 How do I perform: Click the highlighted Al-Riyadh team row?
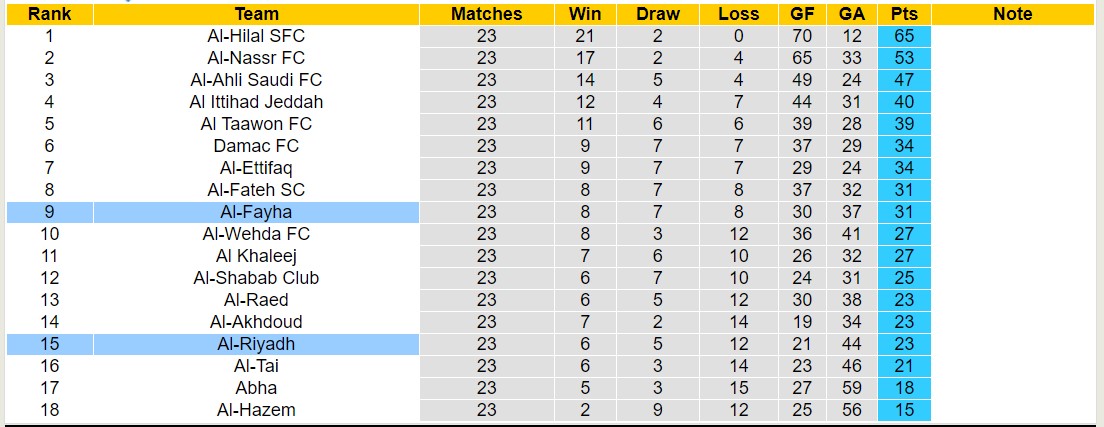click(x=256, y=344)
